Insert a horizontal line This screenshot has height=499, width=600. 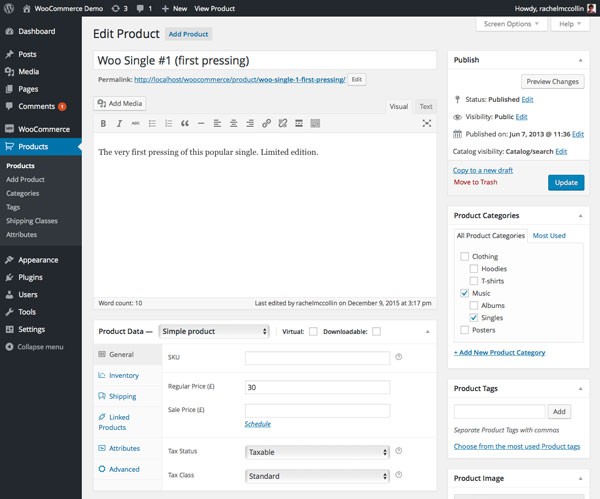point(201,123)
